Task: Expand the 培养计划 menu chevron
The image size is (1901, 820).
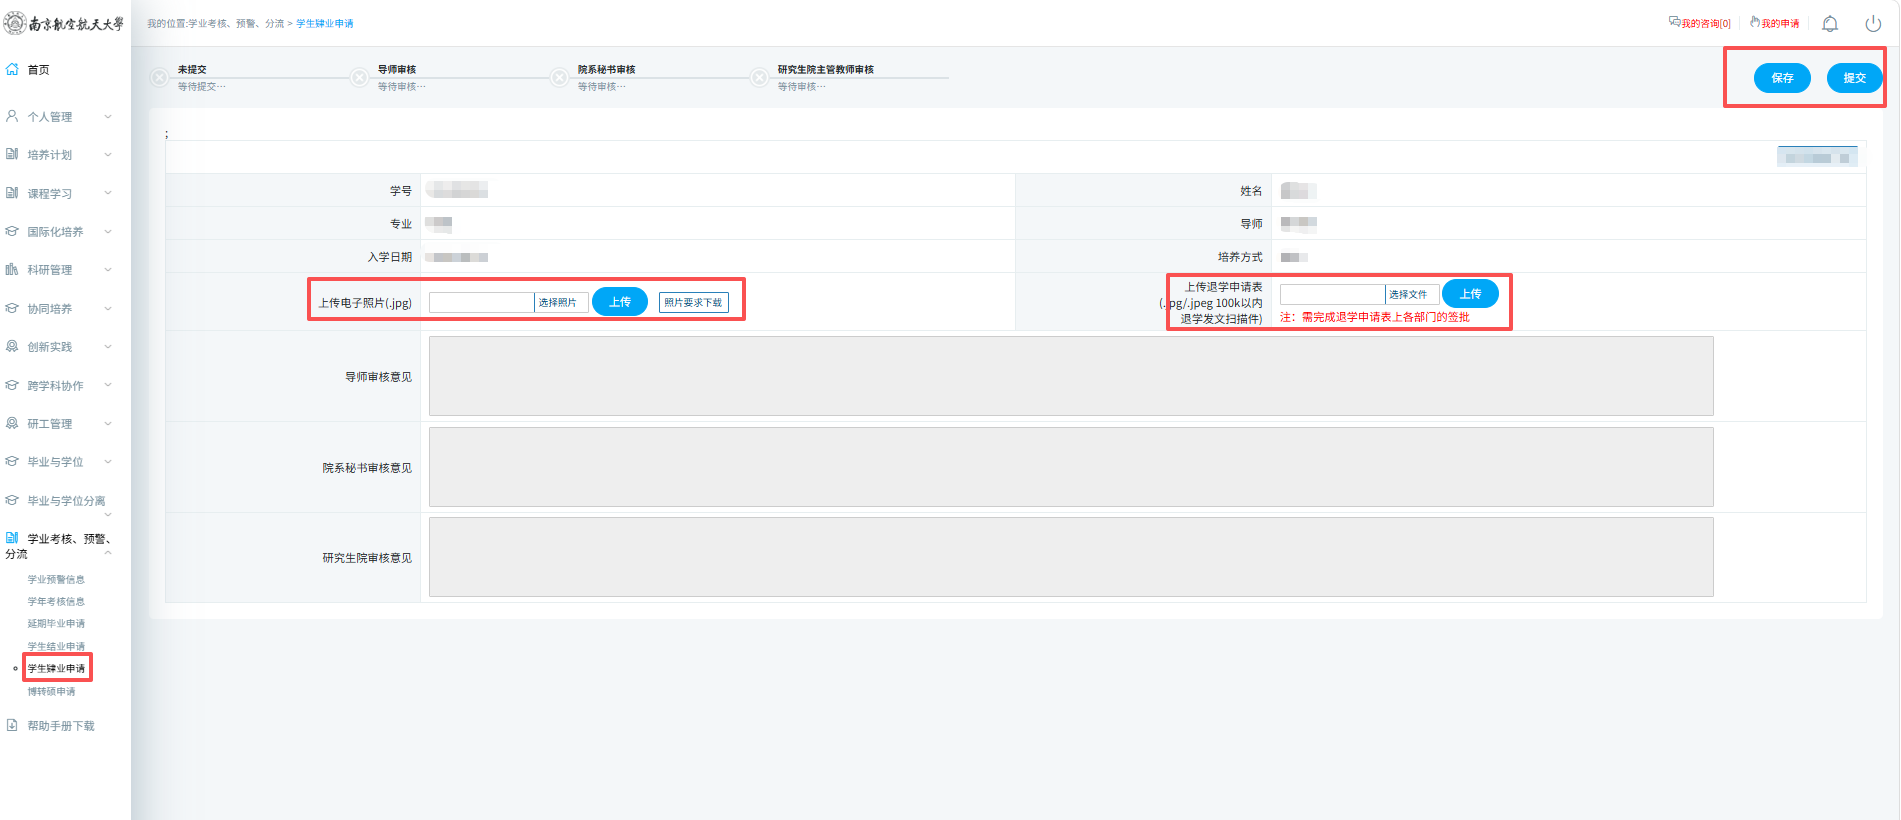Action: point(108,155)
